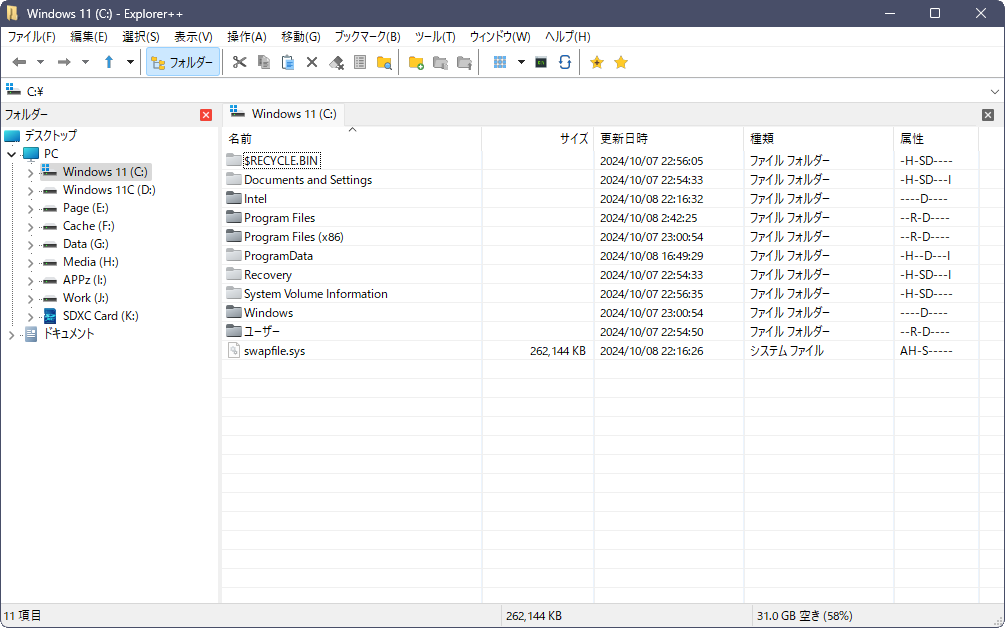Open the Properties list icon

pyautogui.click(x=360, y=62)
